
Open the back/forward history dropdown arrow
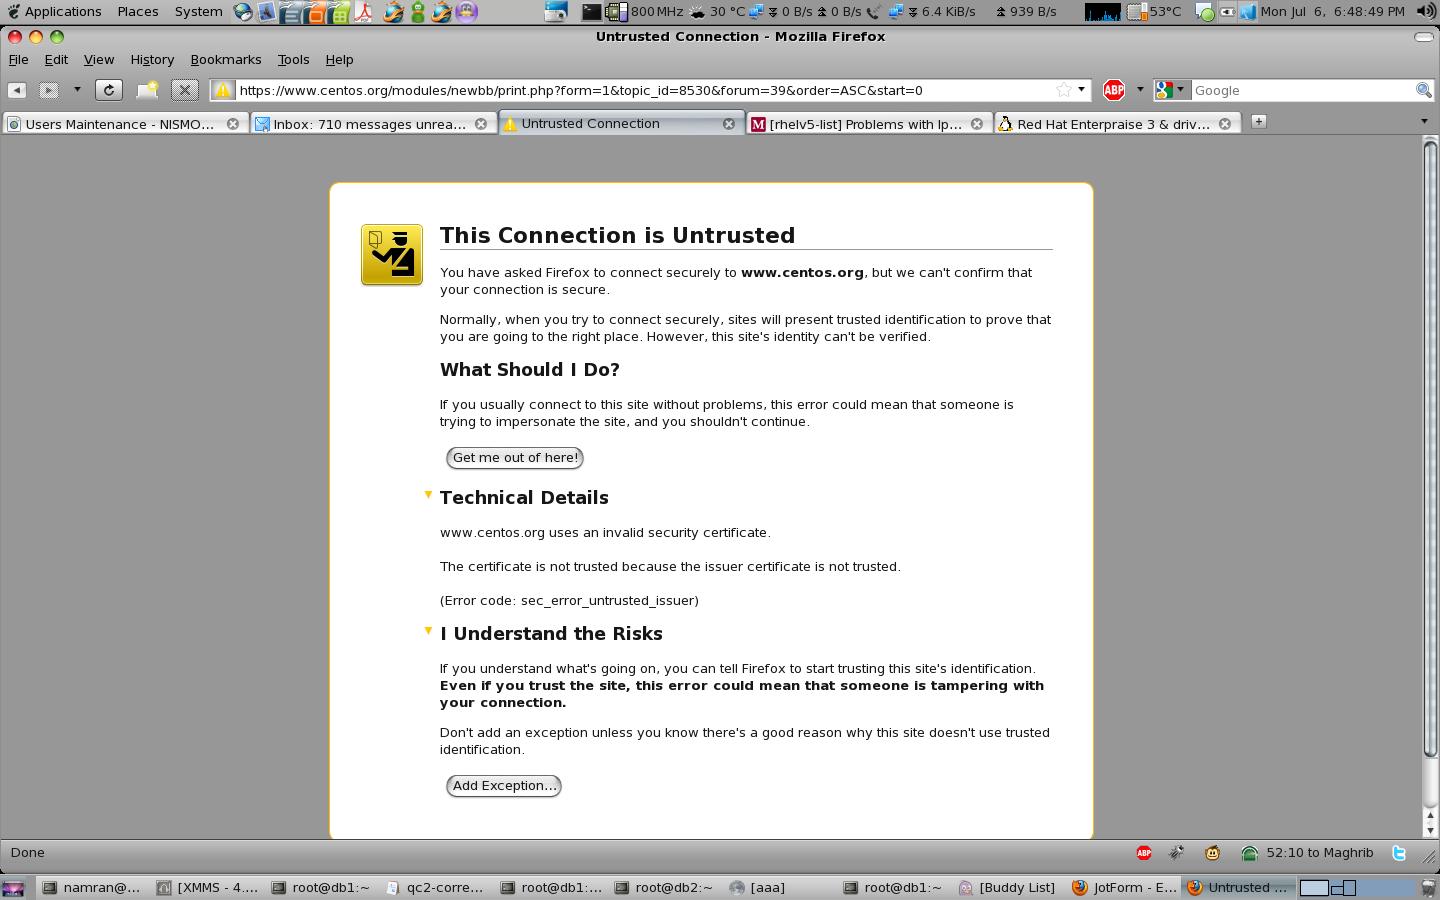77,90
